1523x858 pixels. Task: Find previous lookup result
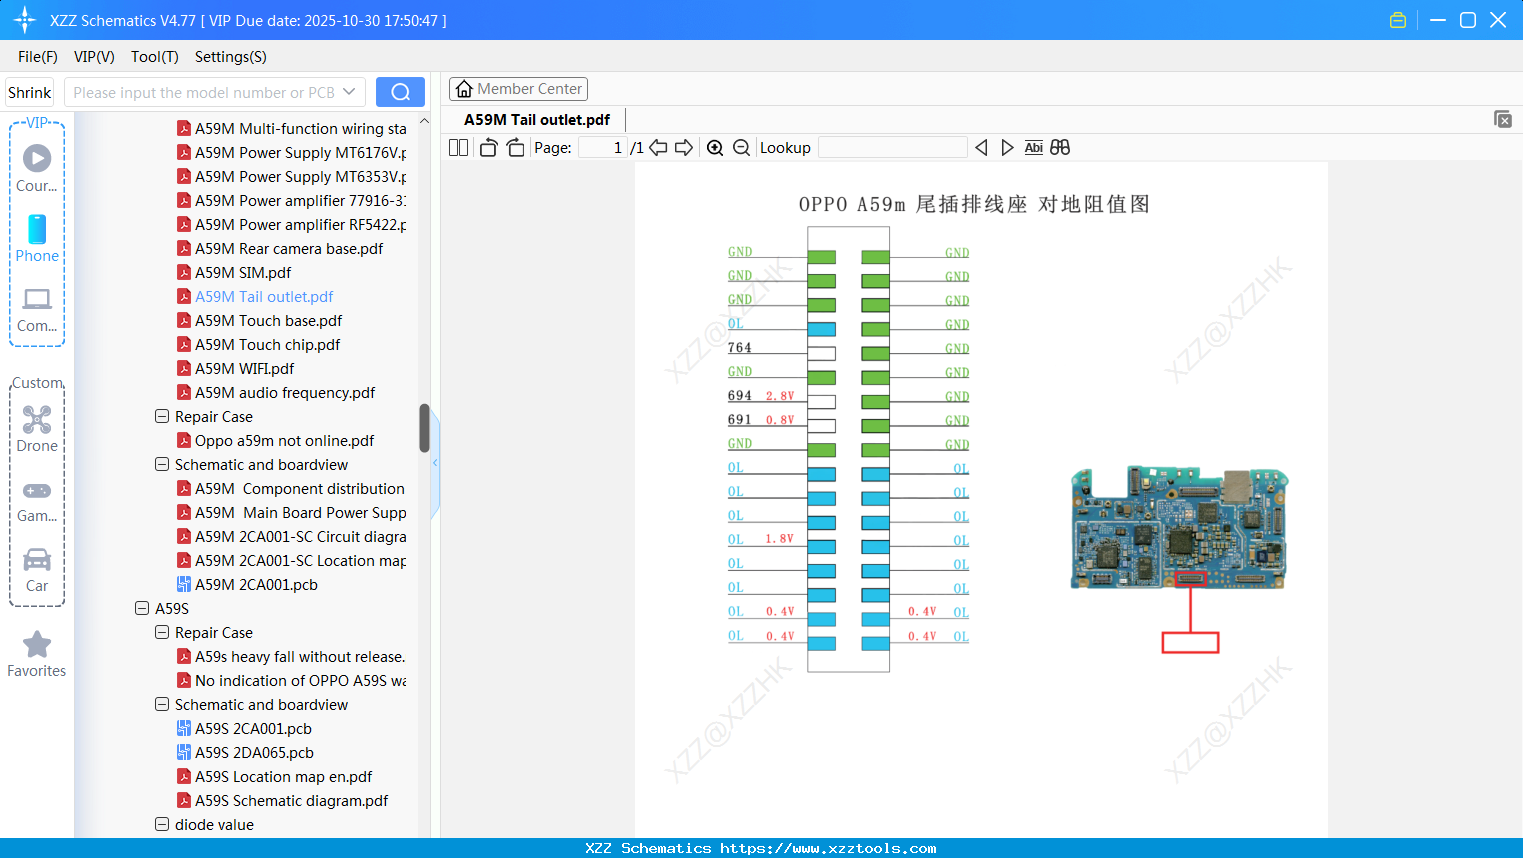tap(981, 148)
